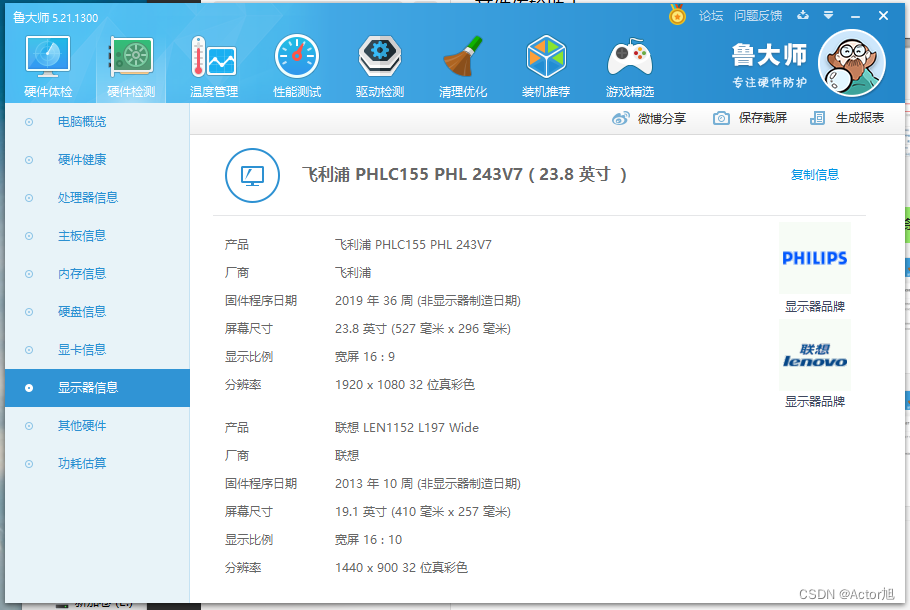Viewport: 910px width, 610px height.
Task: Open the title bar dropdown menu arrow
Action: 829,15
